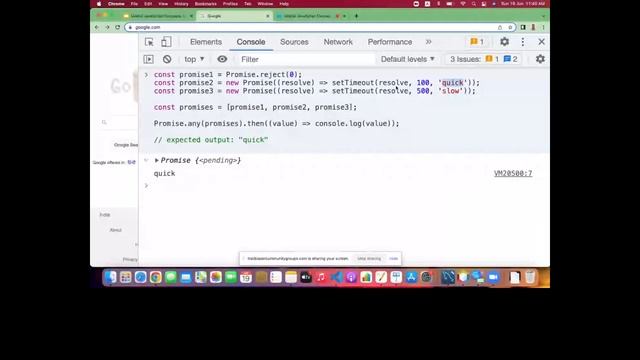Image resolution: width=640 pixels, height=360 pixels.
Task: Click the warning issues badge in DevTools header
Action: coord(477,42)
